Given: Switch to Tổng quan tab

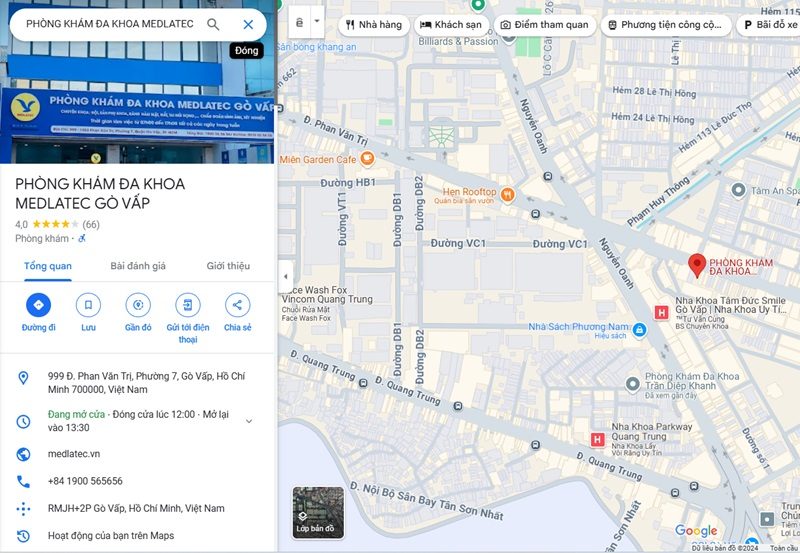Looking at the screenshot, I should tap(48, 266).
